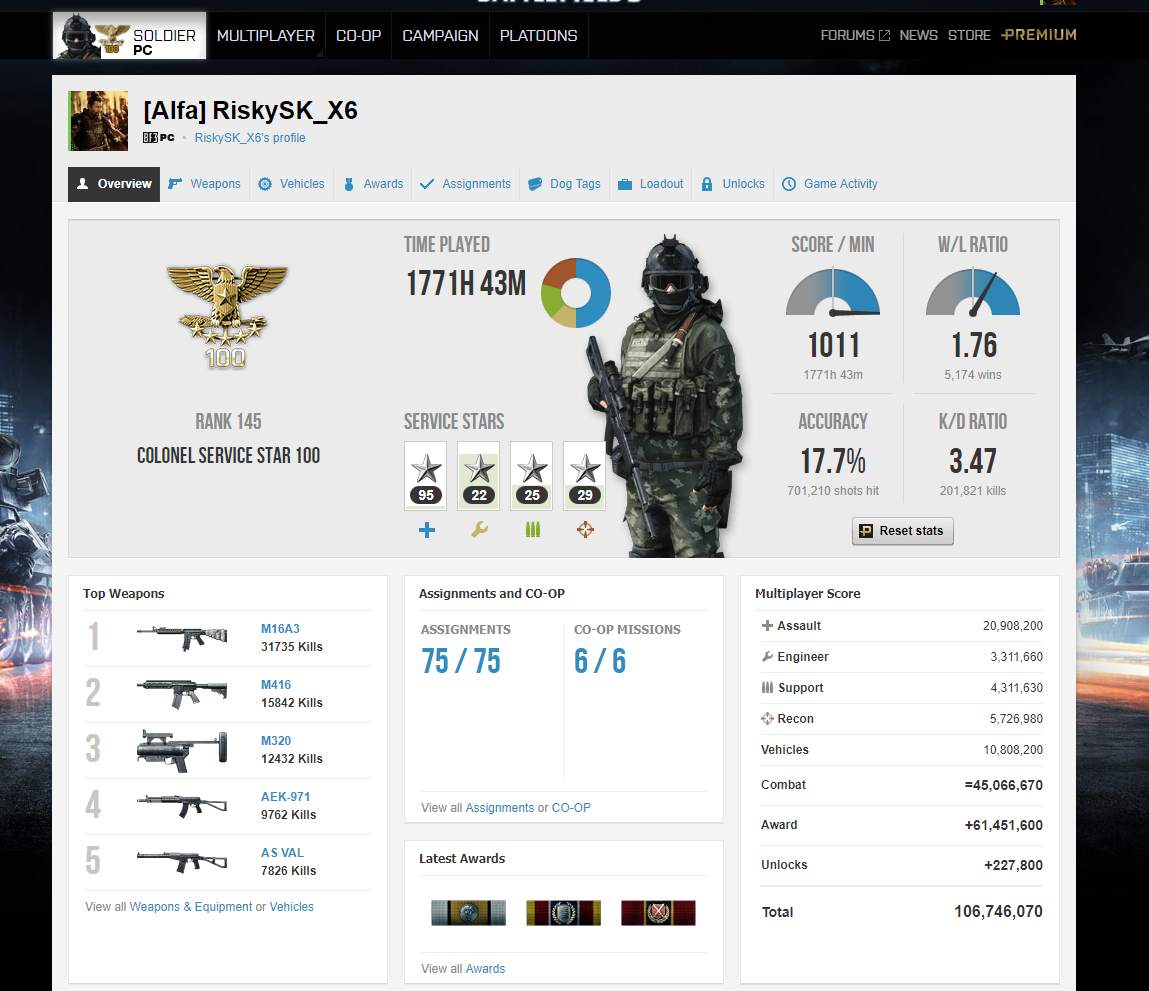The height and width of the screenshot is (991, 1149).
Task: Click the AS VAL weapon image
Action: click(x=182, y=861)
